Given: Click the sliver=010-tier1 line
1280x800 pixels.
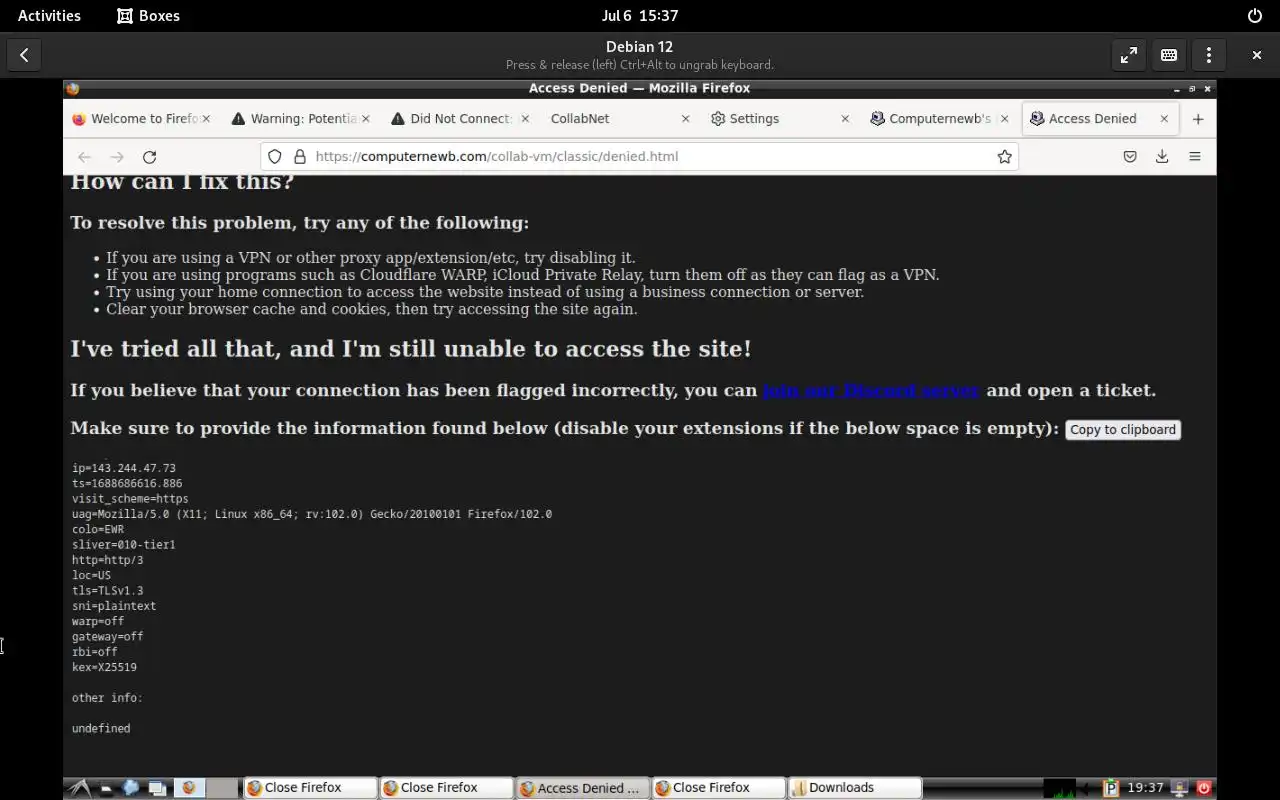Looking at the screenshot, I should (x=124, y=545).
